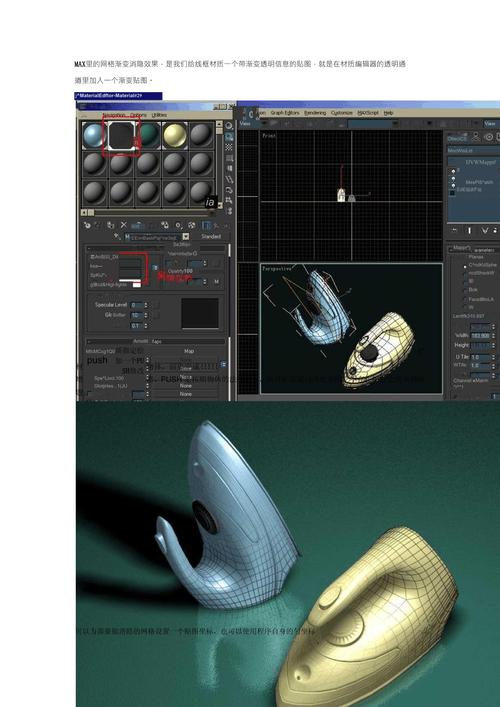Click the Make Preview icon
Viewport: 500px width, 707px height.
pos(229,179)
